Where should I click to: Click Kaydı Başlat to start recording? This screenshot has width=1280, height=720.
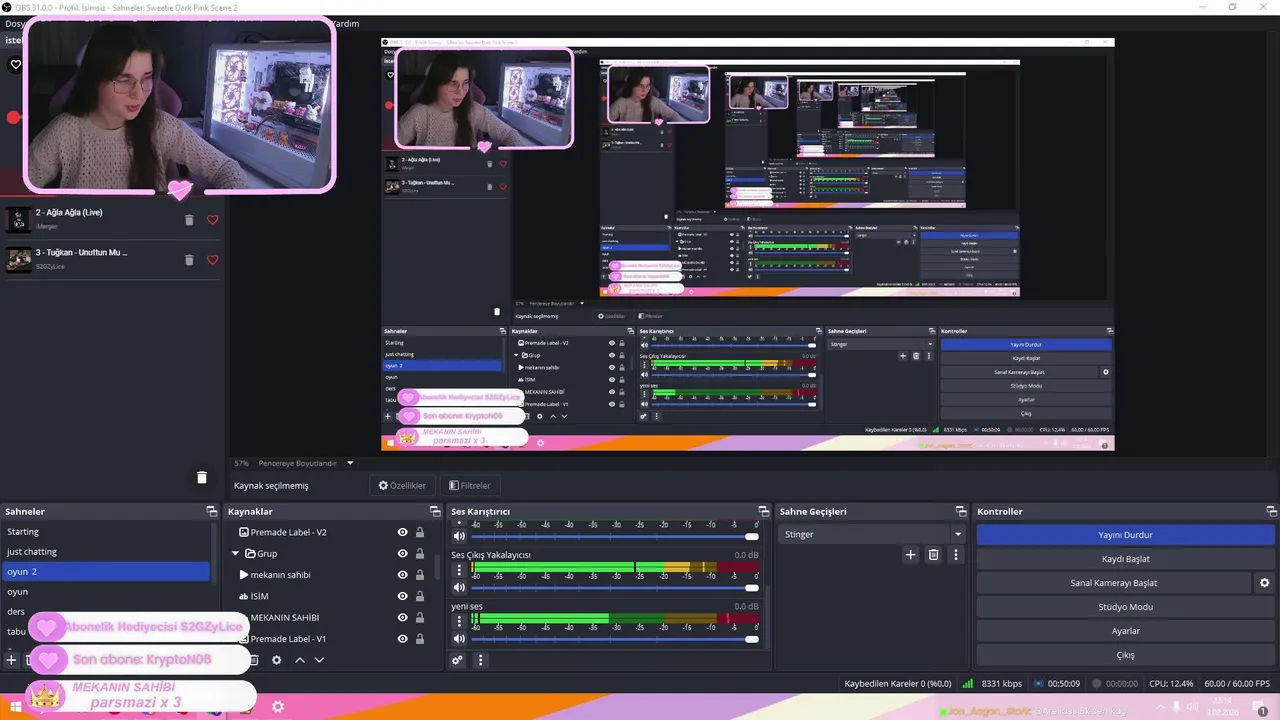click(1125, 559)
